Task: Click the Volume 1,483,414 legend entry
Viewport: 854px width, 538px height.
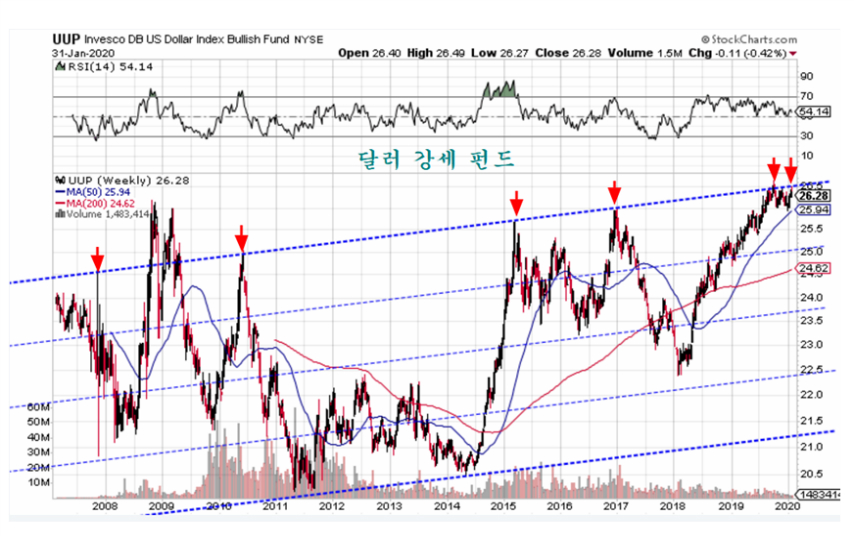Action: tap(102, 214)
